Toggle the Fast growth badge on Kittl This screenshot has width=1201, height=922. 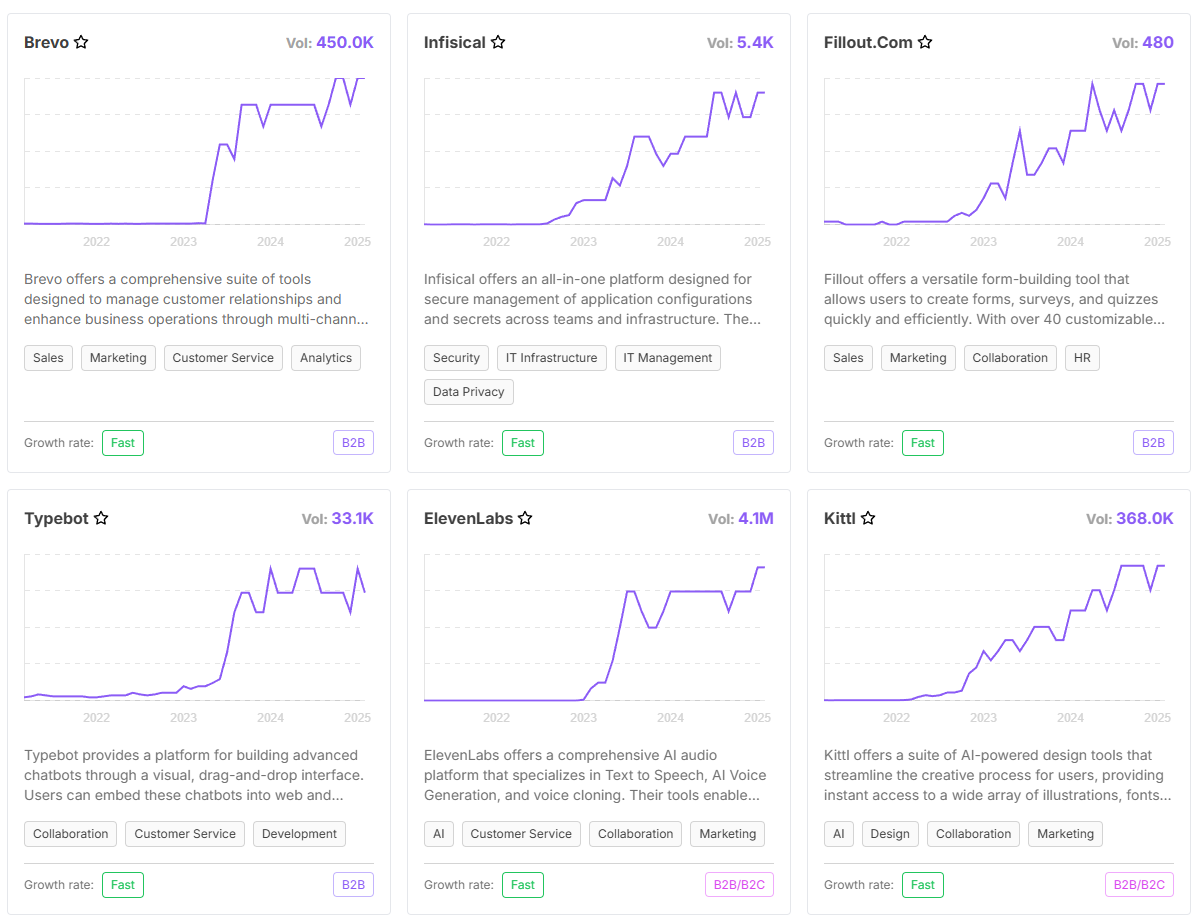click(922, 885)
